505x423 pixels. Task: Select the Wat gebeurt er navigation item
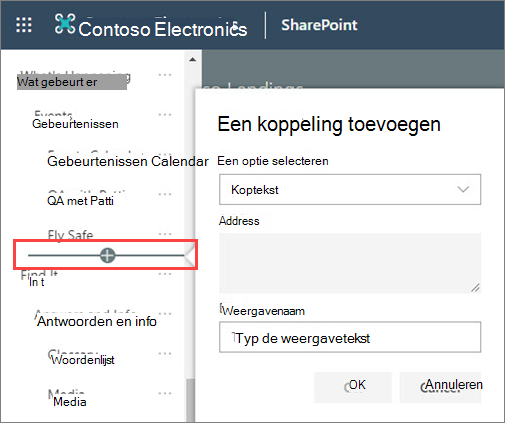pos(72,82)
